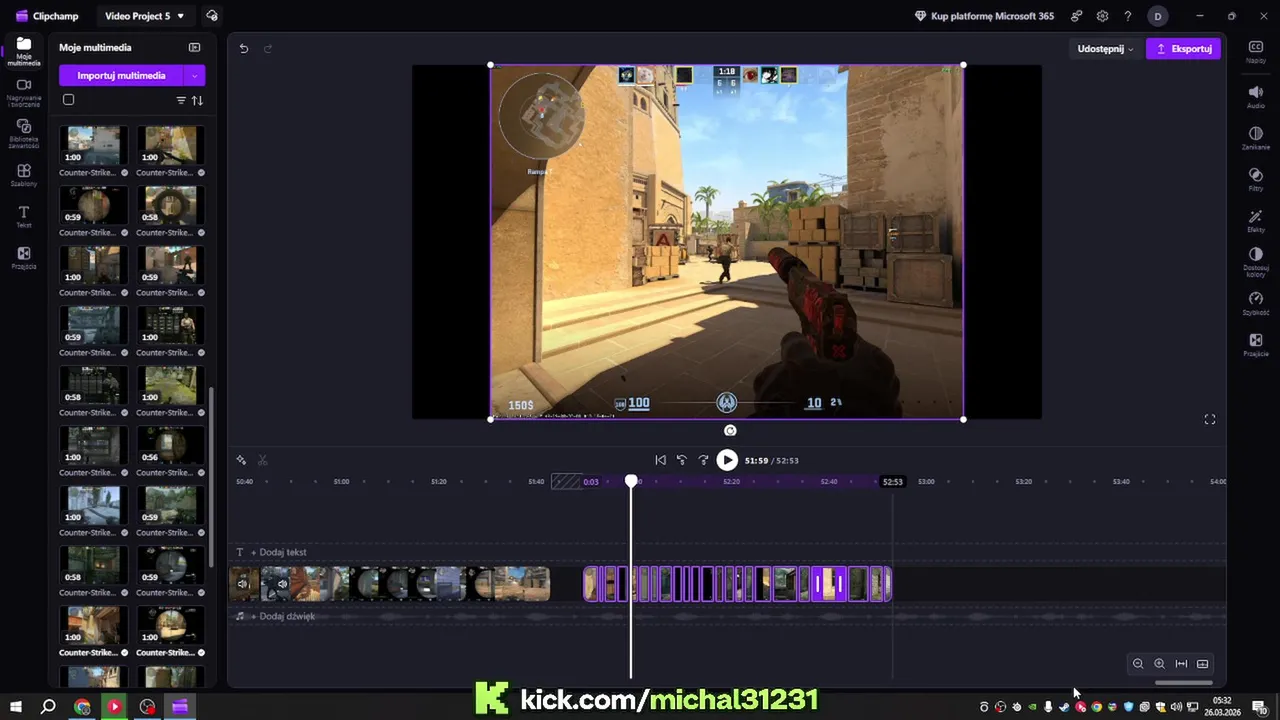Open the D account avatar

[x=1158, y=16]
